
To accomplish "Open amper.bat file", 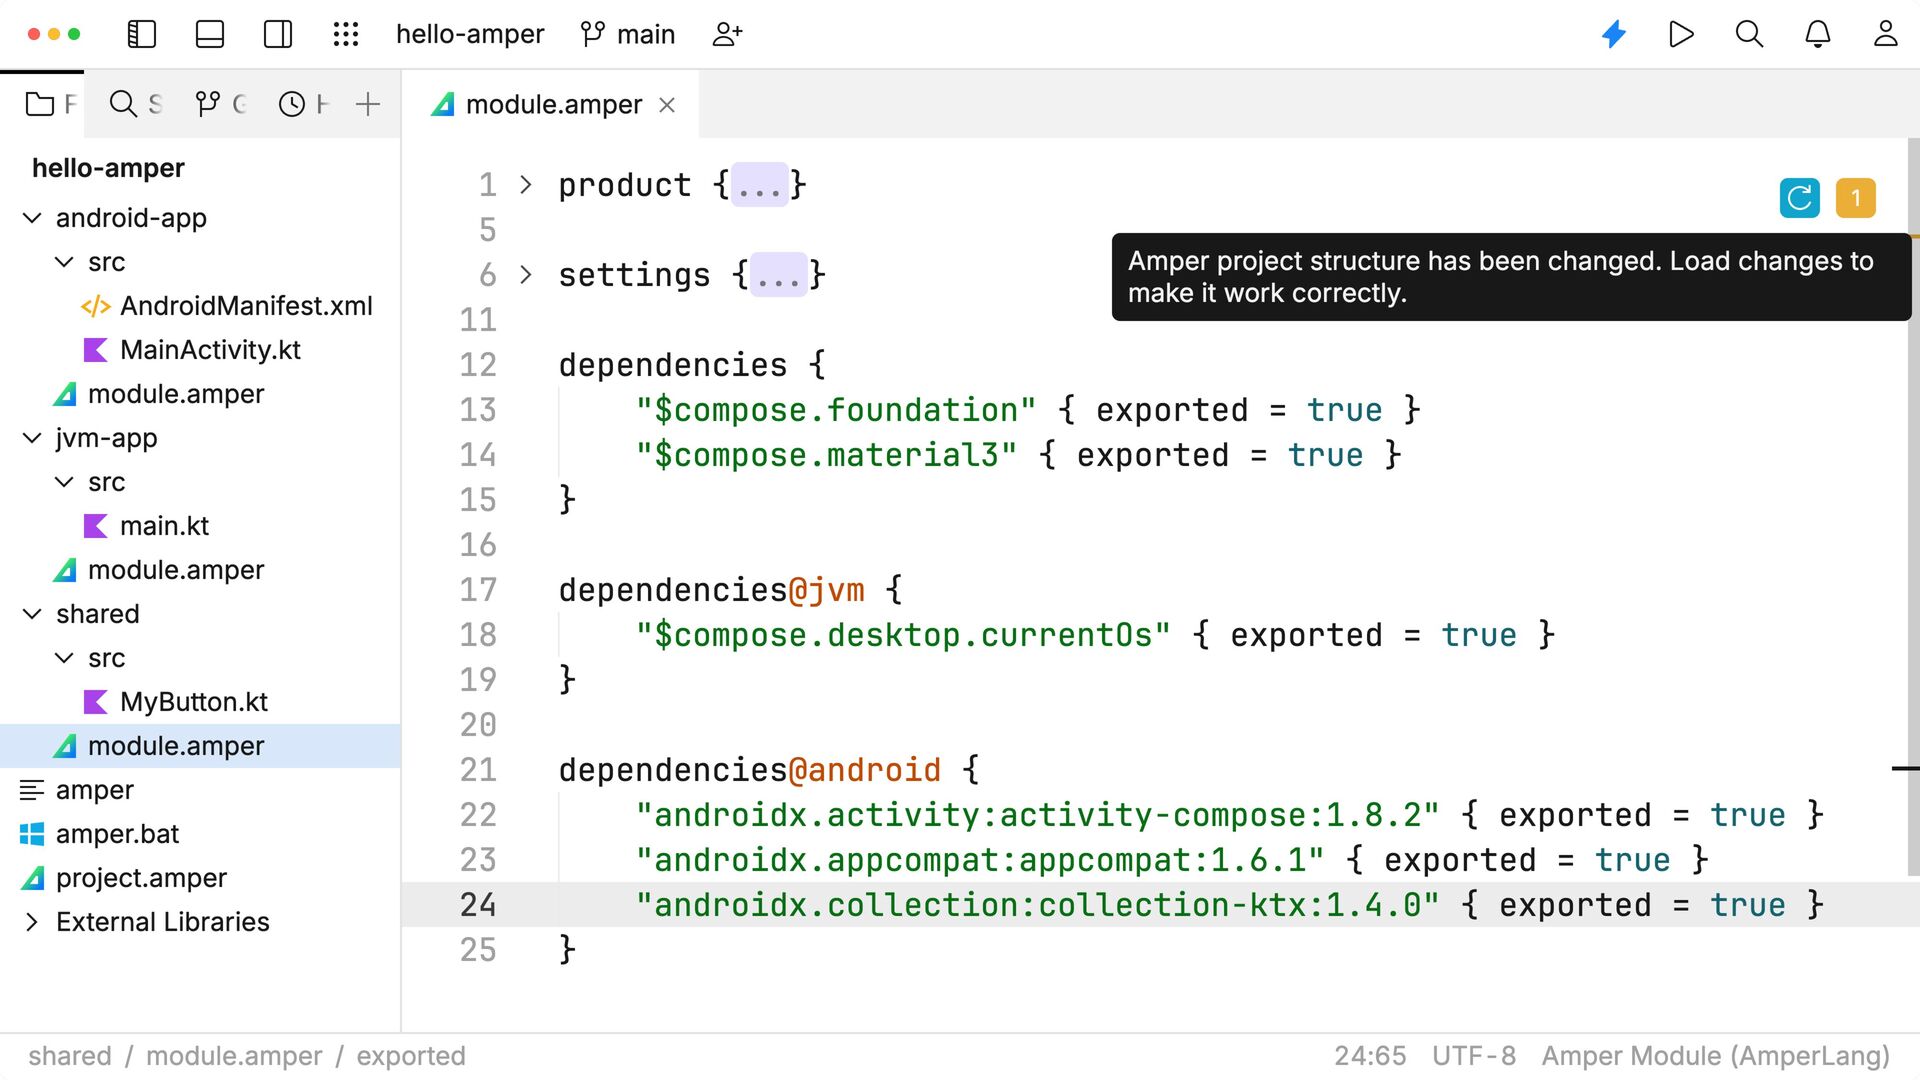I will (117, 834).
